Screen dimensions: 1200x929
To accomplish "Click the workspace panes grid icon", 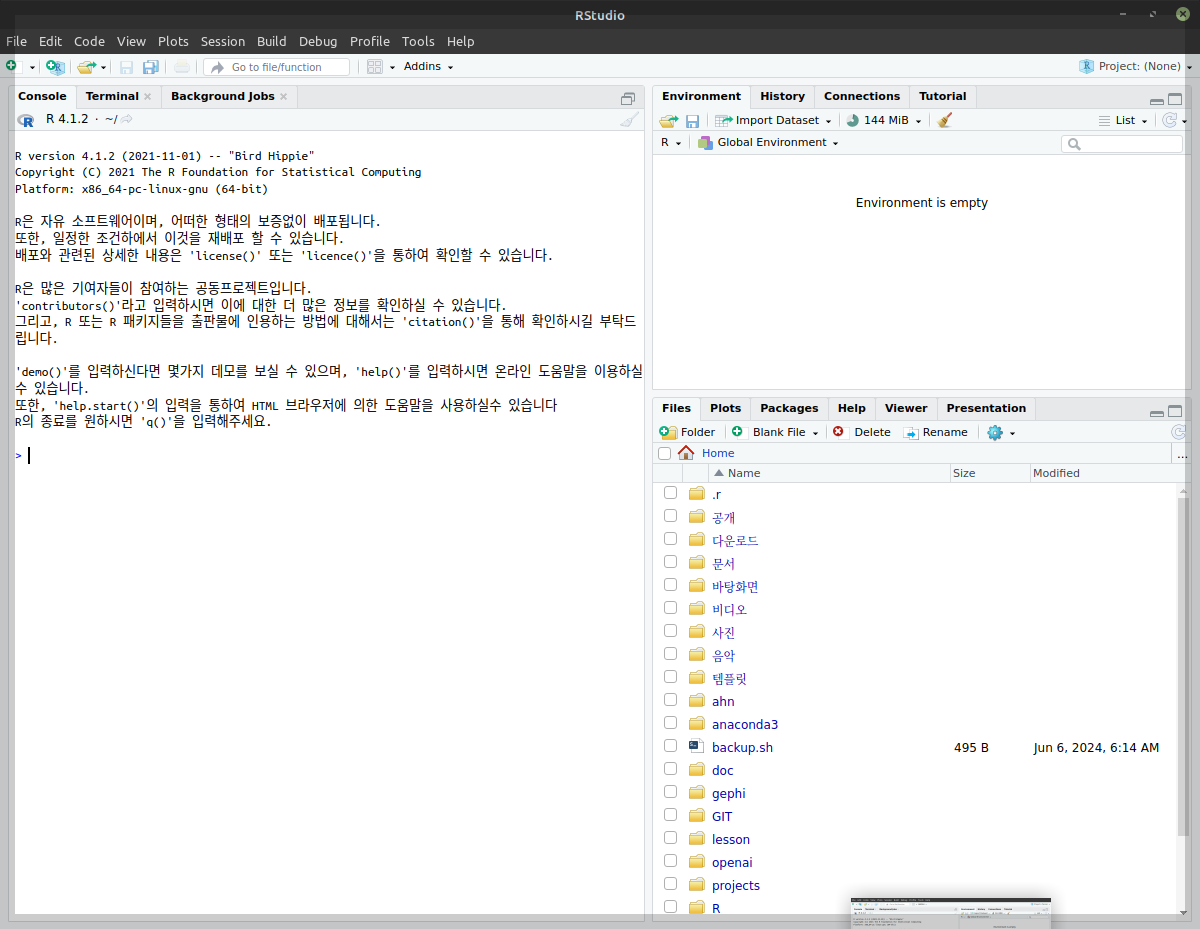I will [x=375, y=67].
